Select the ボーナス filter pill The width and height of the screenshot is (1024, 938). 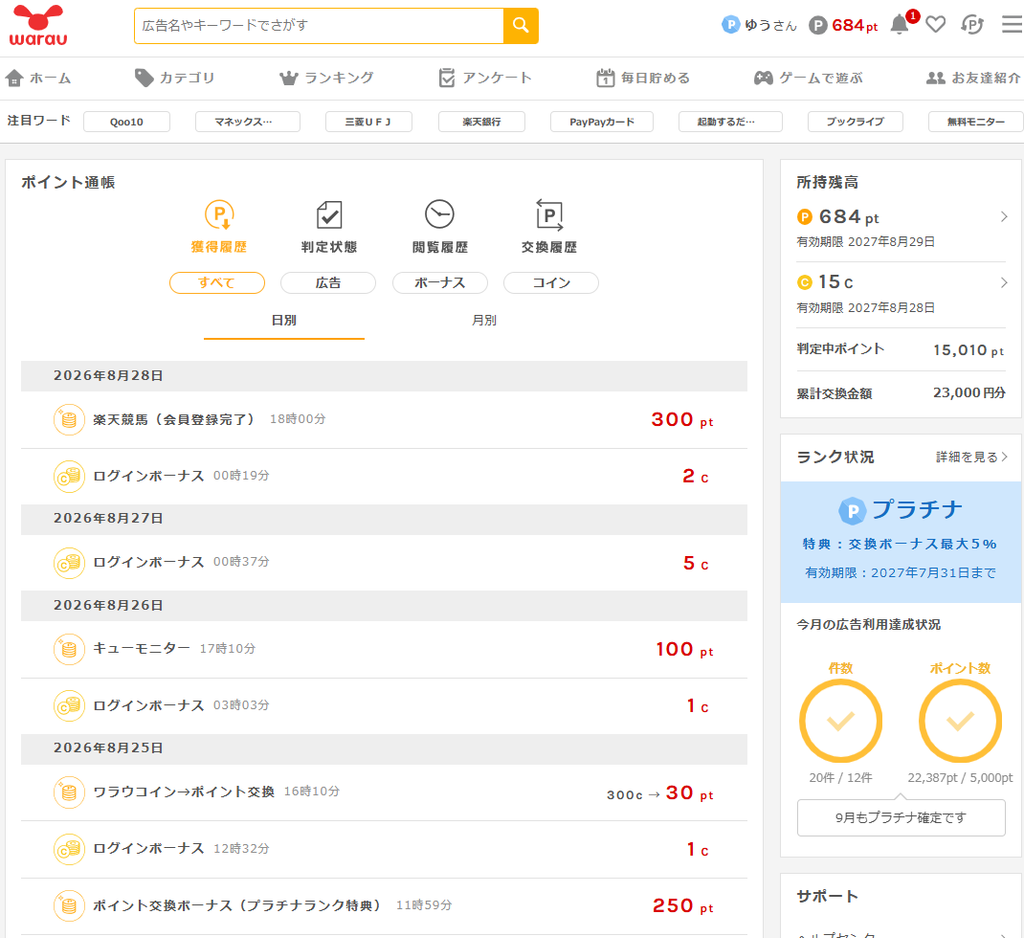pos(440,283)
